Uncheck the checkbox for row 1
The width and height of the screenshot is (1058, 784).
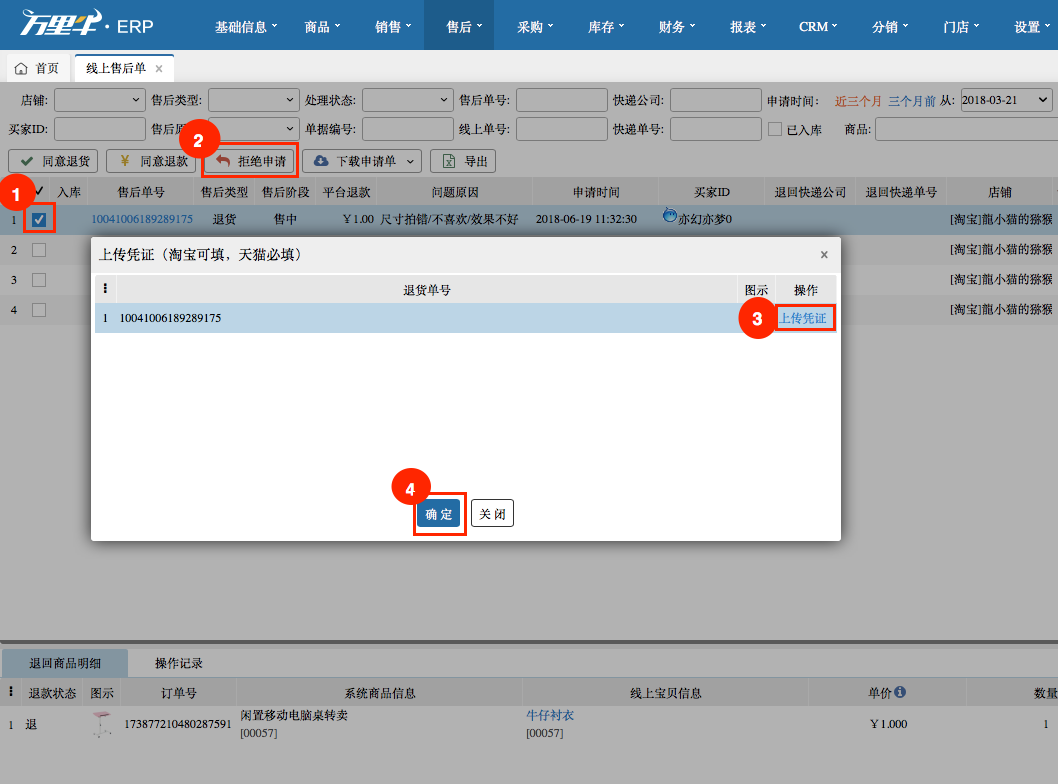pyautogui.click(x=39, y=219)
